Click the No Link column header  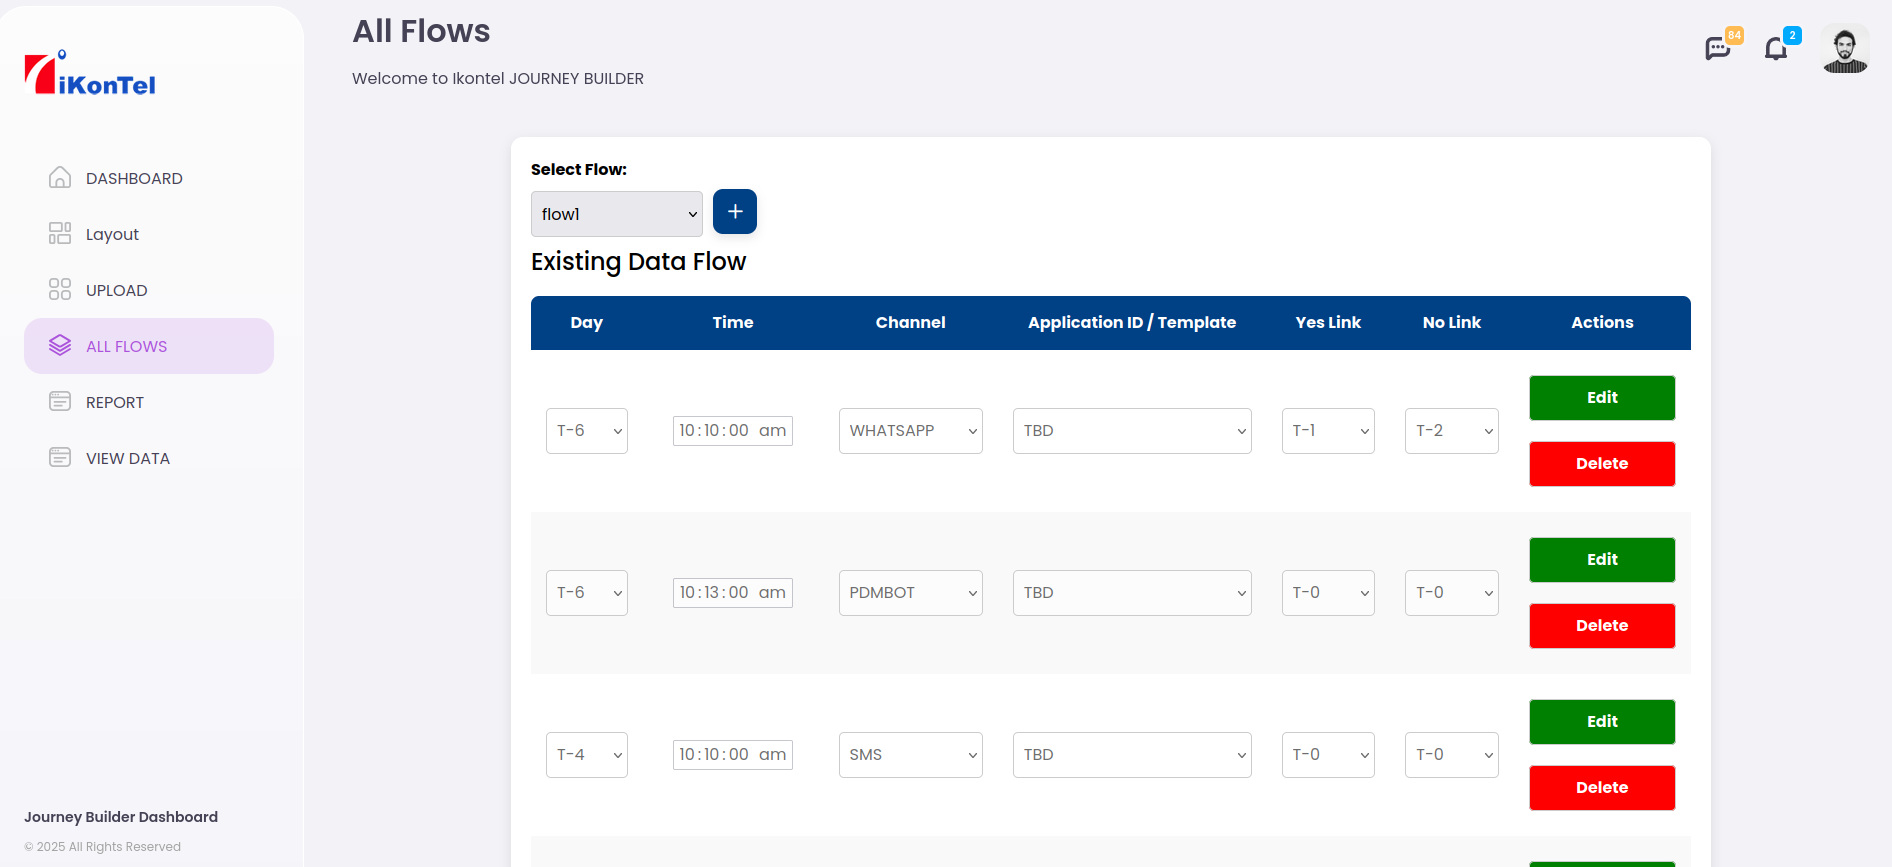tap(1452, 322)
